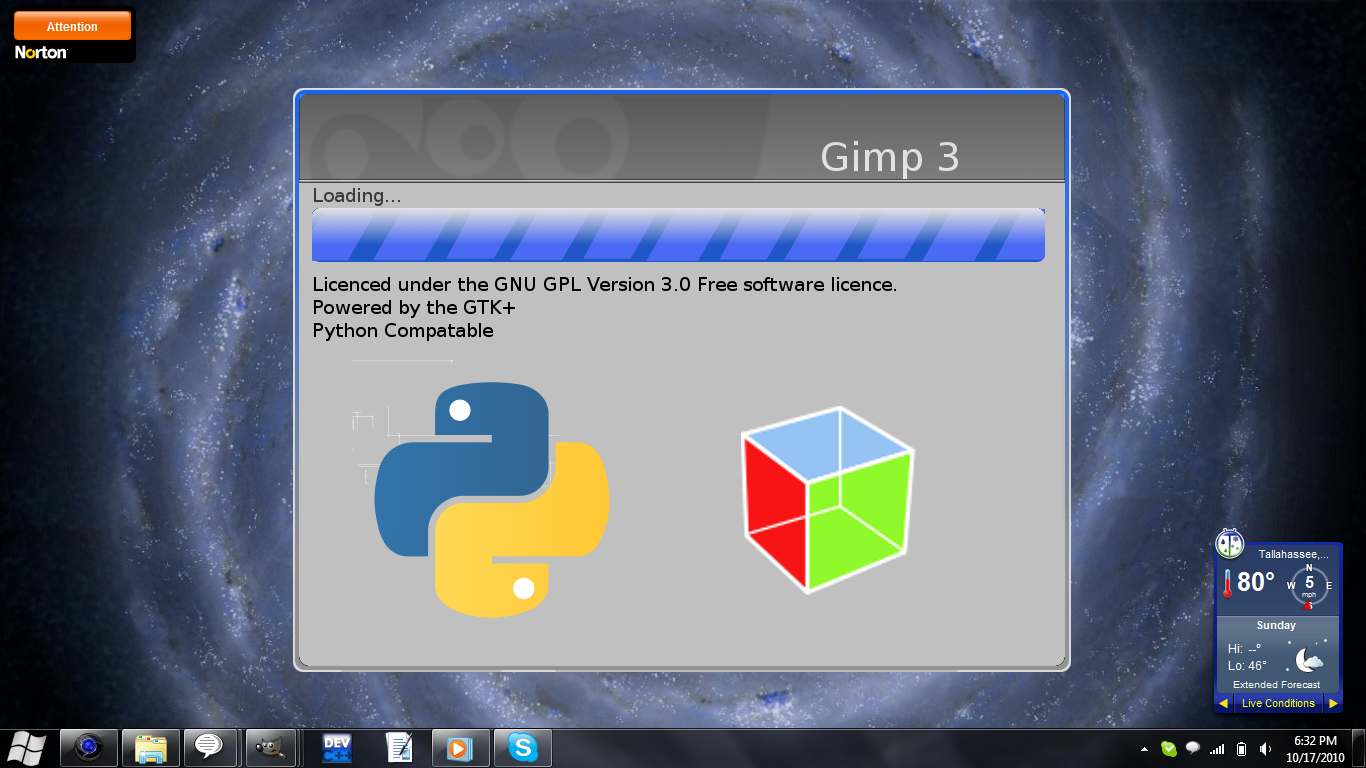
Task: Open the chat bubble application on the taskbar
Action: [x=210, y=747]
